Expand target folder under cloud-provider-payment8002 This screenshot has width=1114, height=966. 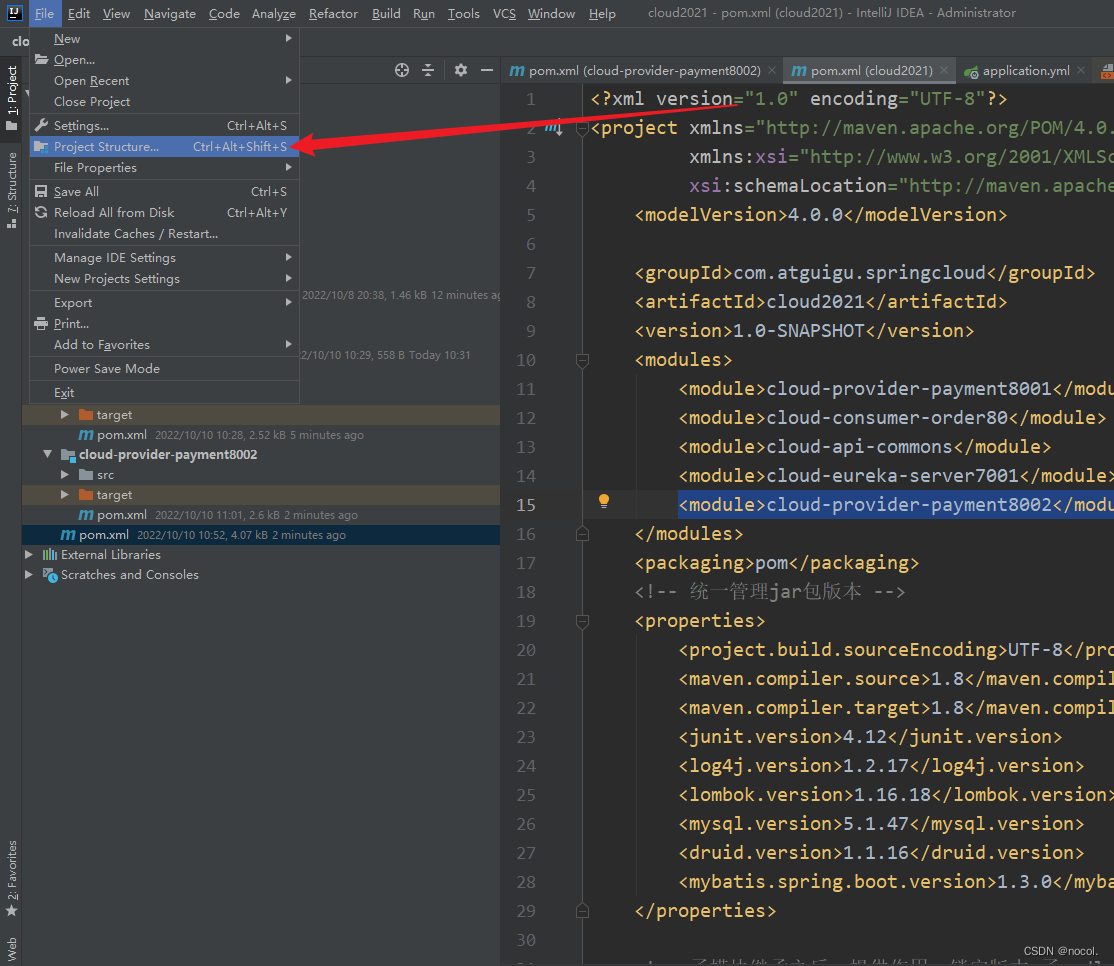tap(65, 494)
